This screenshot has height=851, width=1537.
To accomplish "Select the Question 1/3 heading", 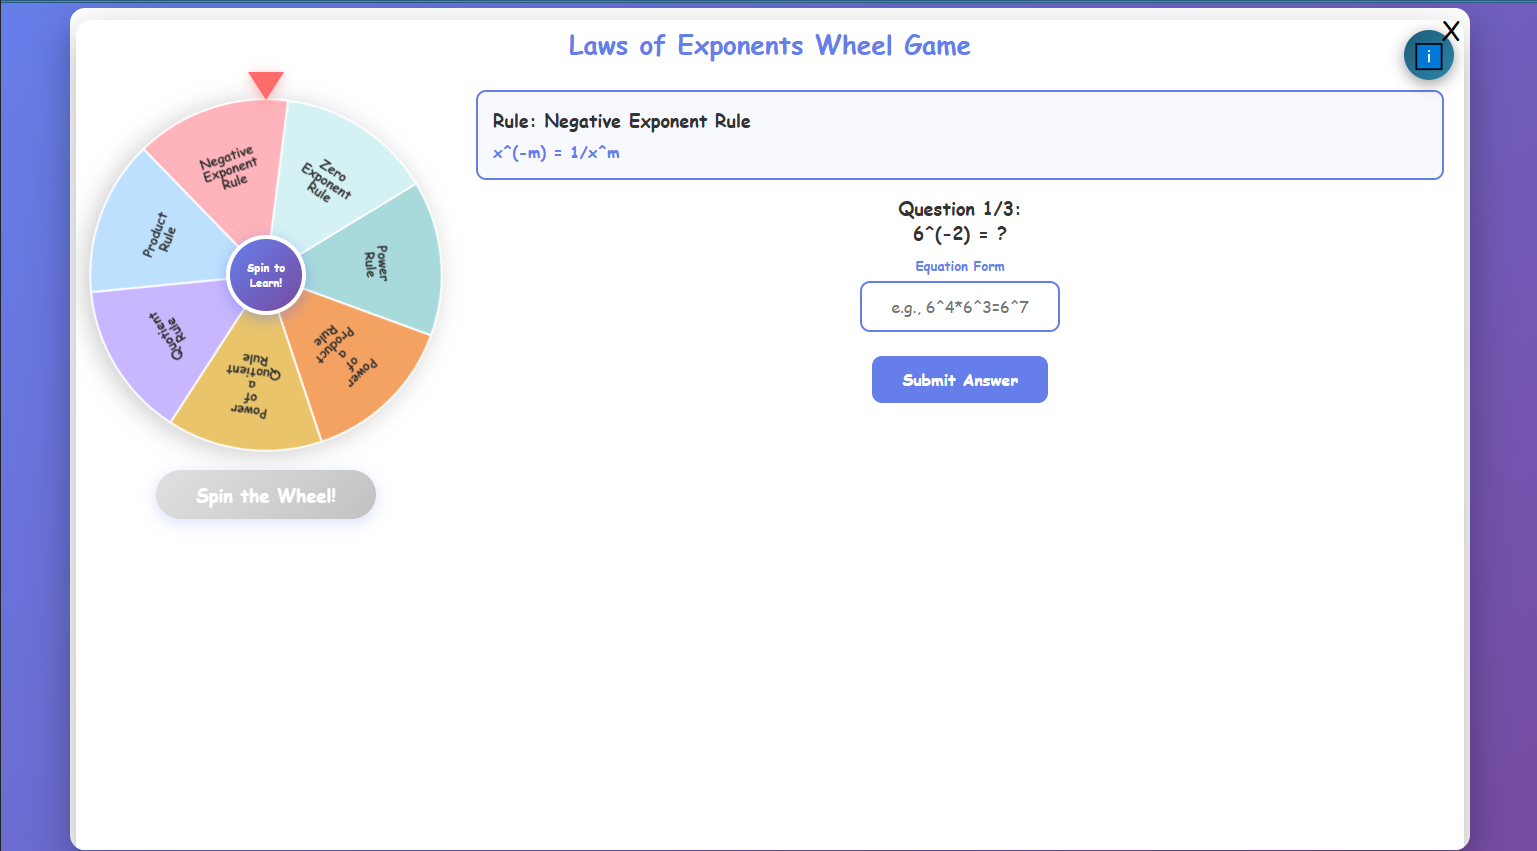I will (x=959, y=209).
